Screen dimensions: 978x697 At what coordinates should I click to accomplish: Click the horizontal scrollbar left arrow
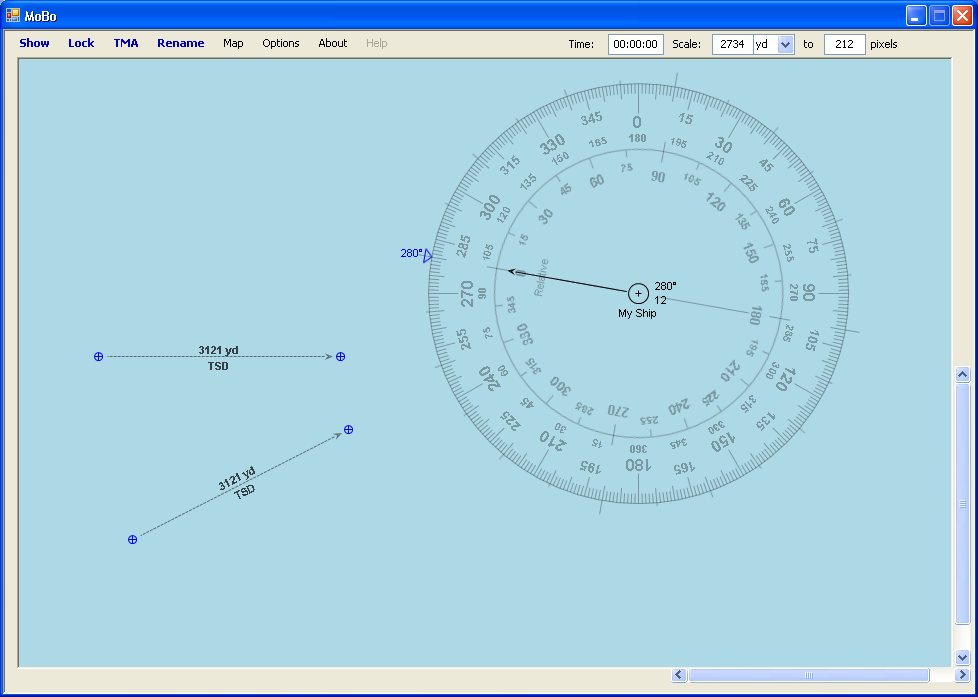coord(679,675)
